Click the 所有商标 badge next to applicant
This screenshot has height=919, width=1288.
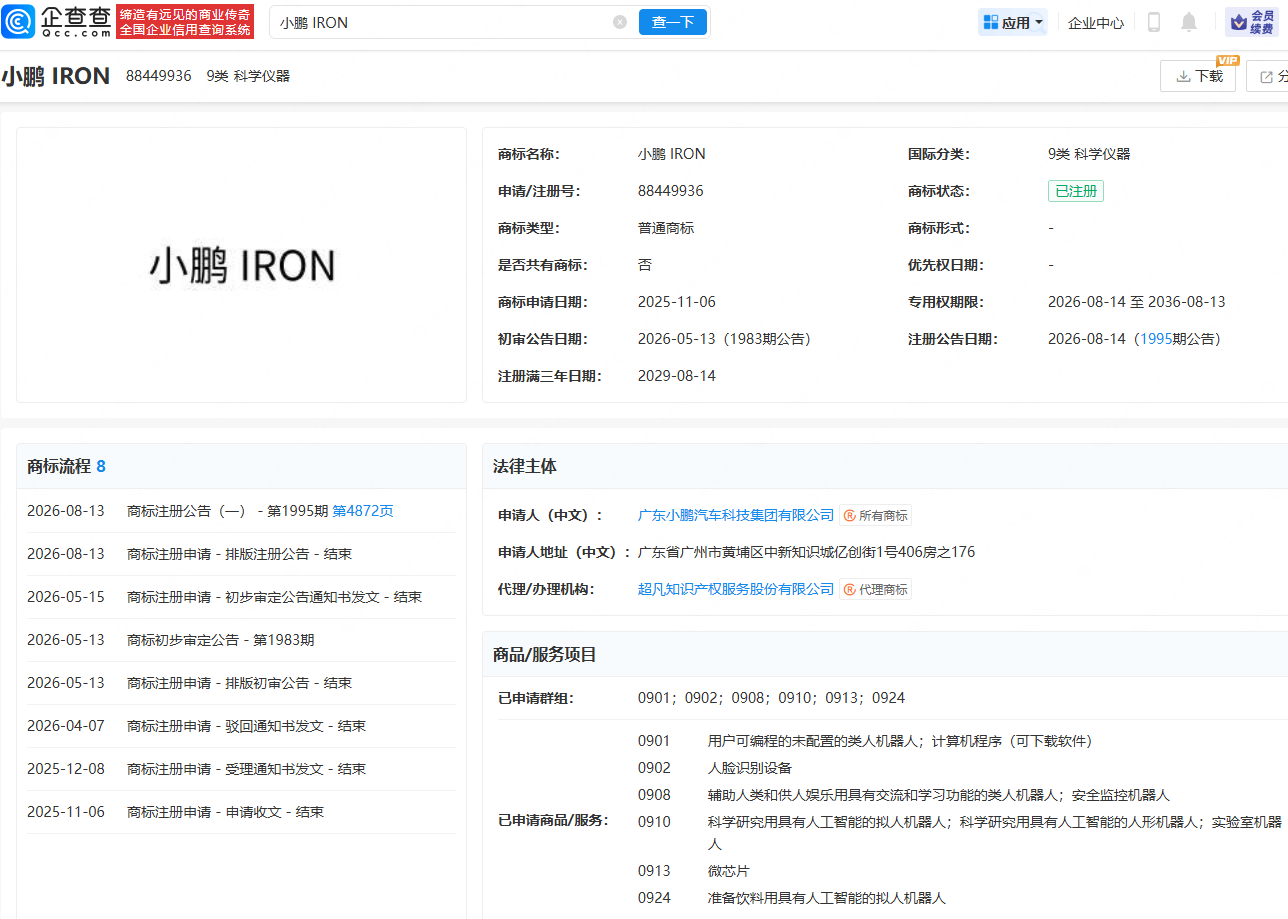click(x=876, y=516)
